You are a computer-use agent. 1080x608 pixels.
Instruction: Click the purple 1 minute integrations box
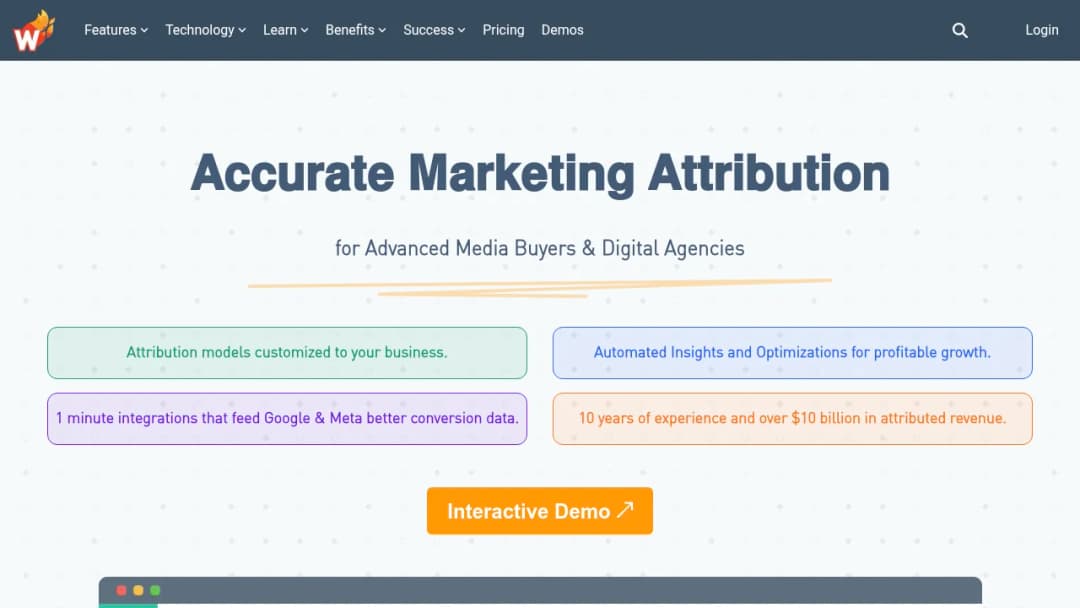(287, 419)
